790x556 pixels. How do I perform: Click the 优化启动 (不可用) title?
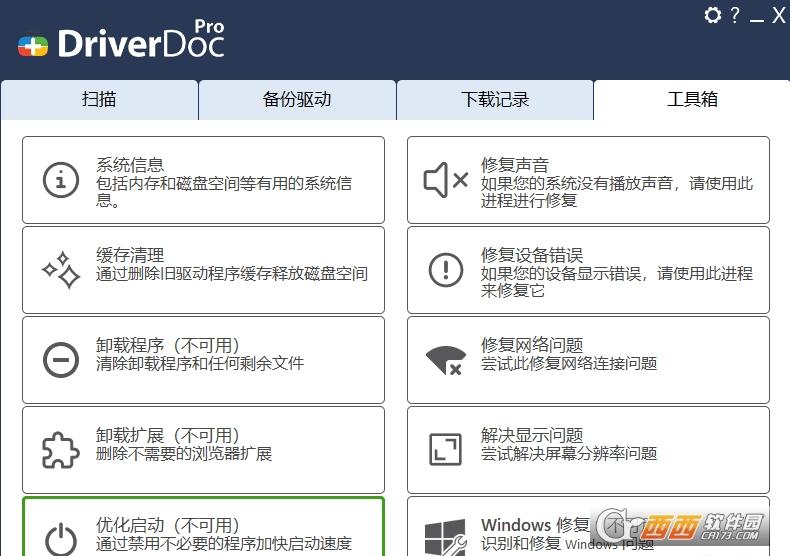(167, 525)
